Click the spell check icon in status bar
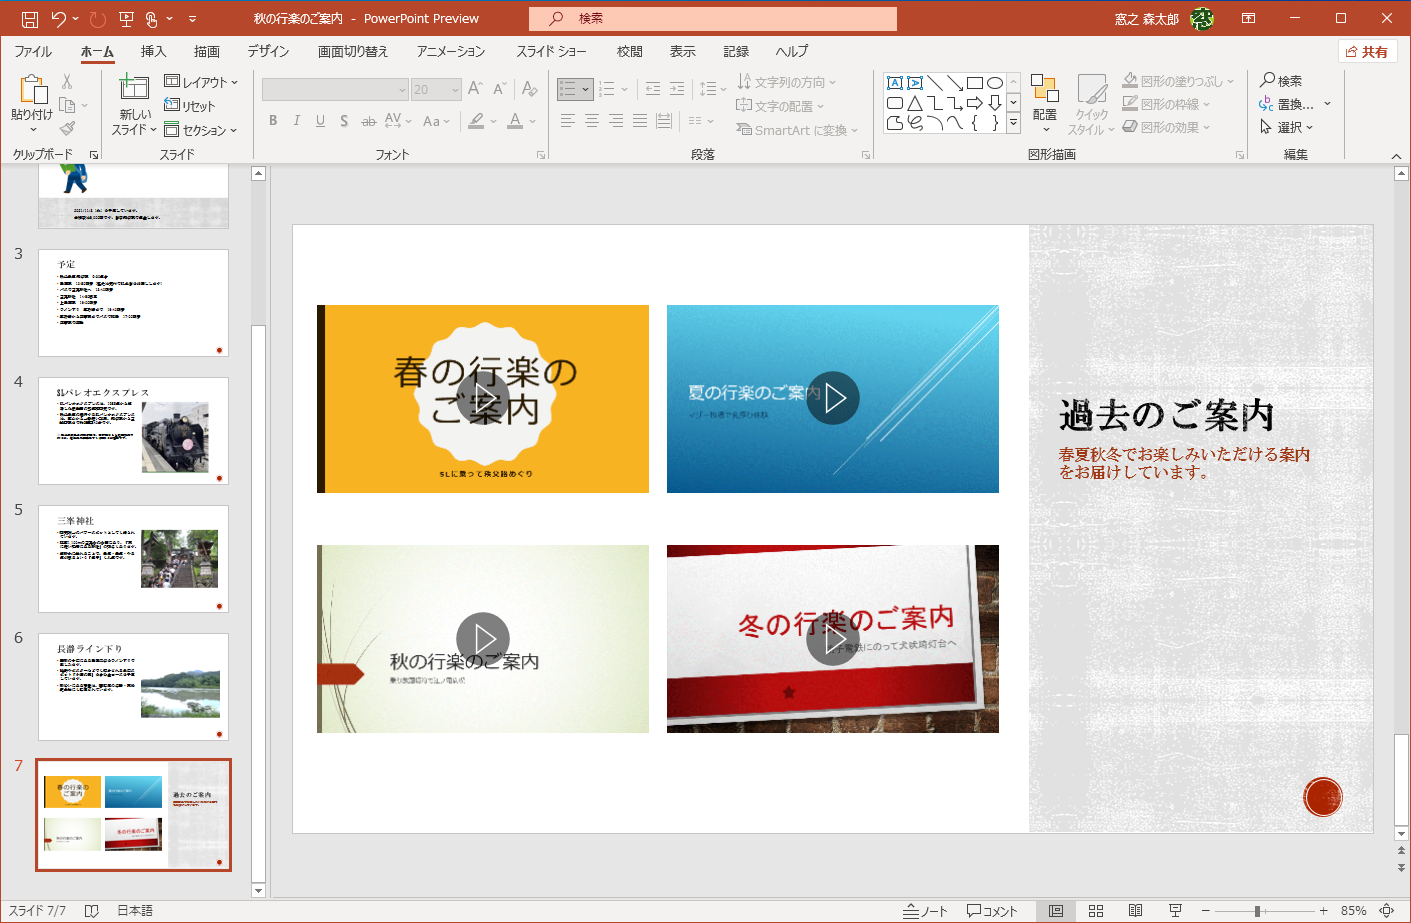 point(92,911)
